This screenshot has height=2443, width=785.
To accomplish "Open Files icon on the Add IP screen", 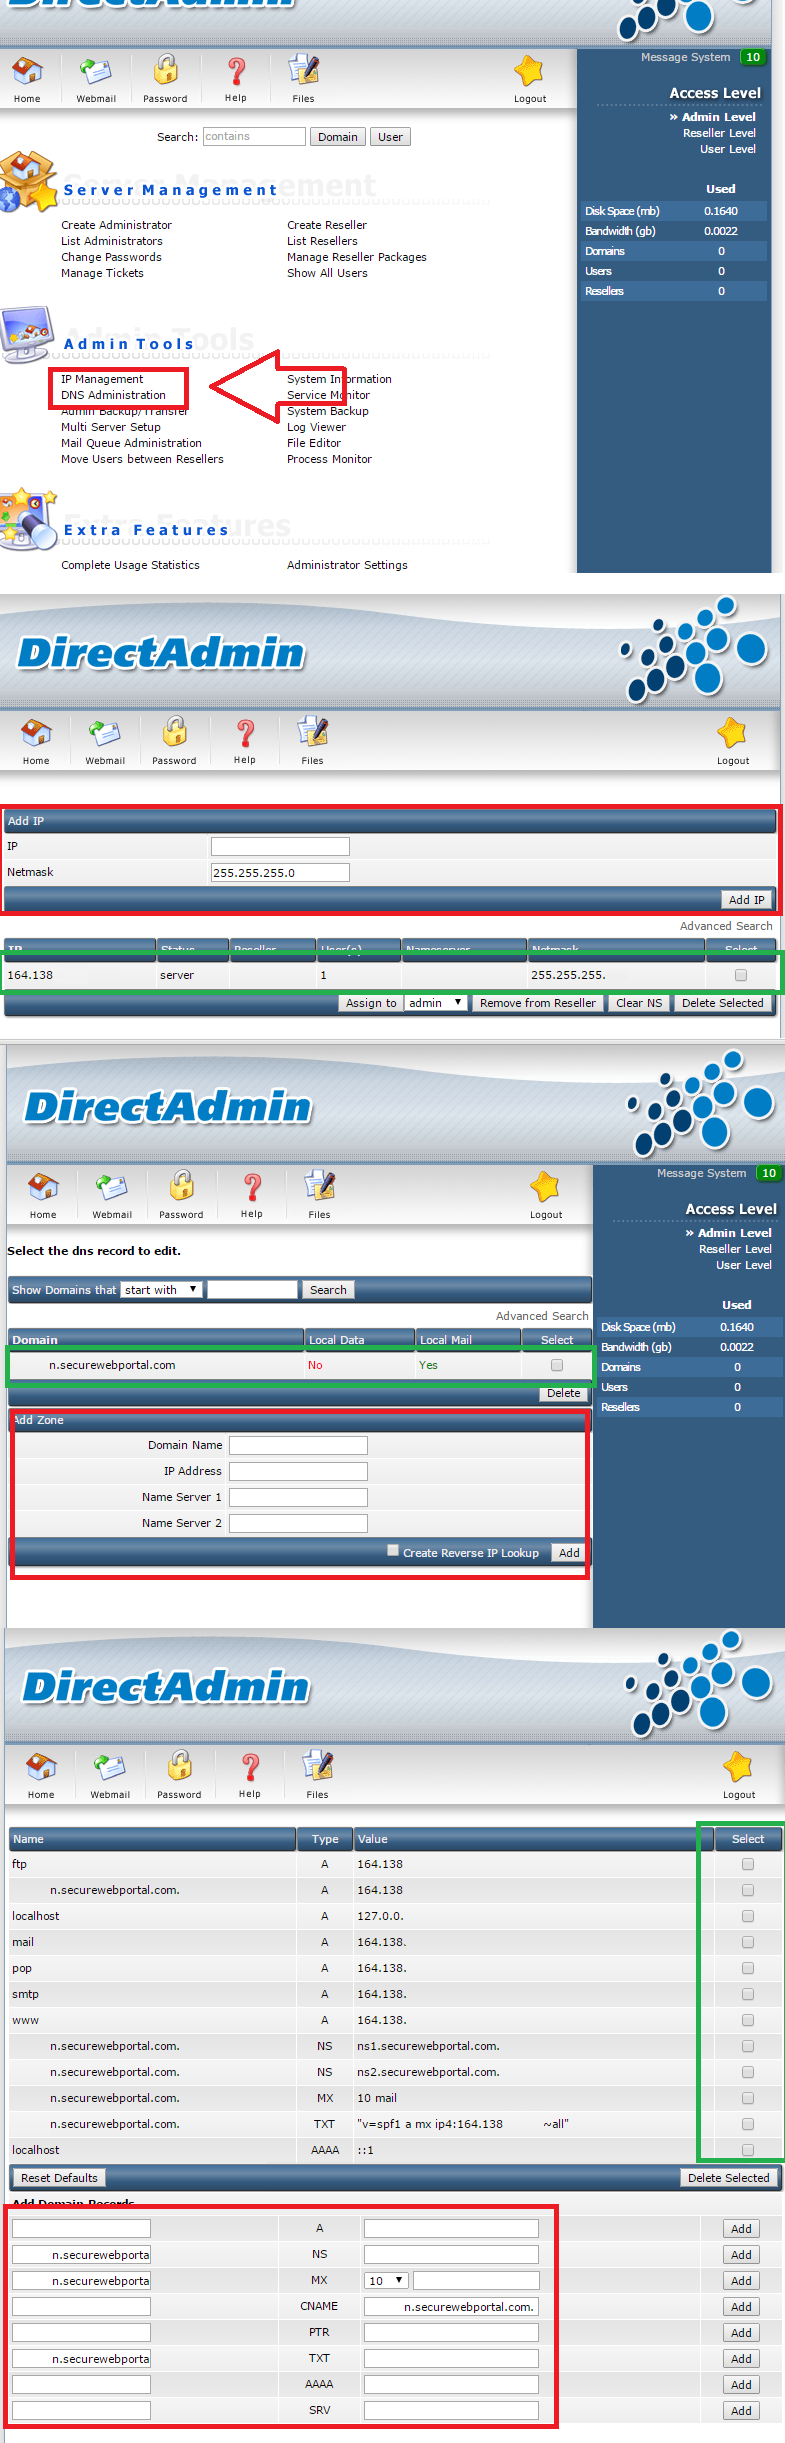I will pyautogui.click(x=313, y=733).
